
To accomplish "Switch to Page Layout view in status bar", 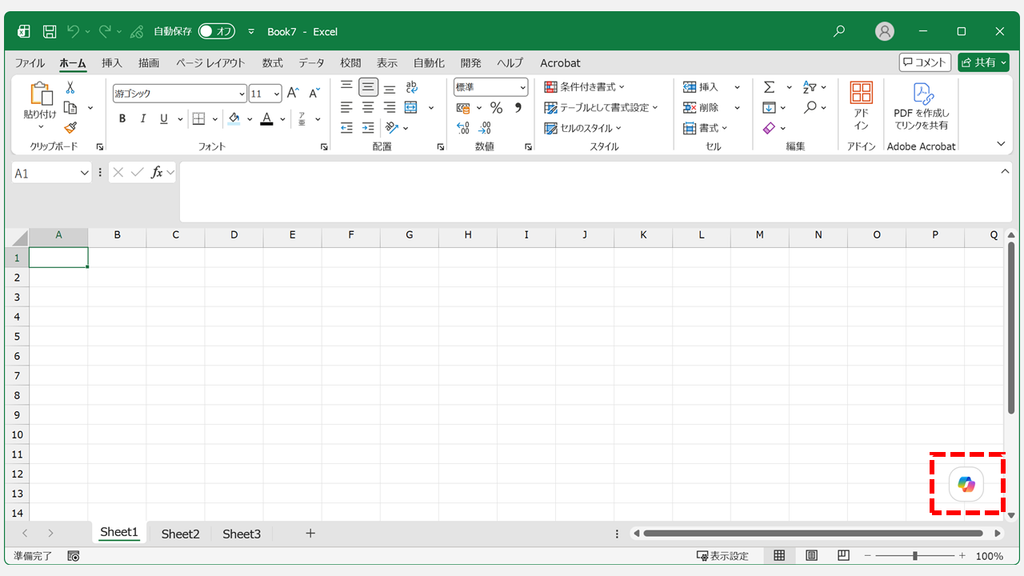I will [812, 556].
